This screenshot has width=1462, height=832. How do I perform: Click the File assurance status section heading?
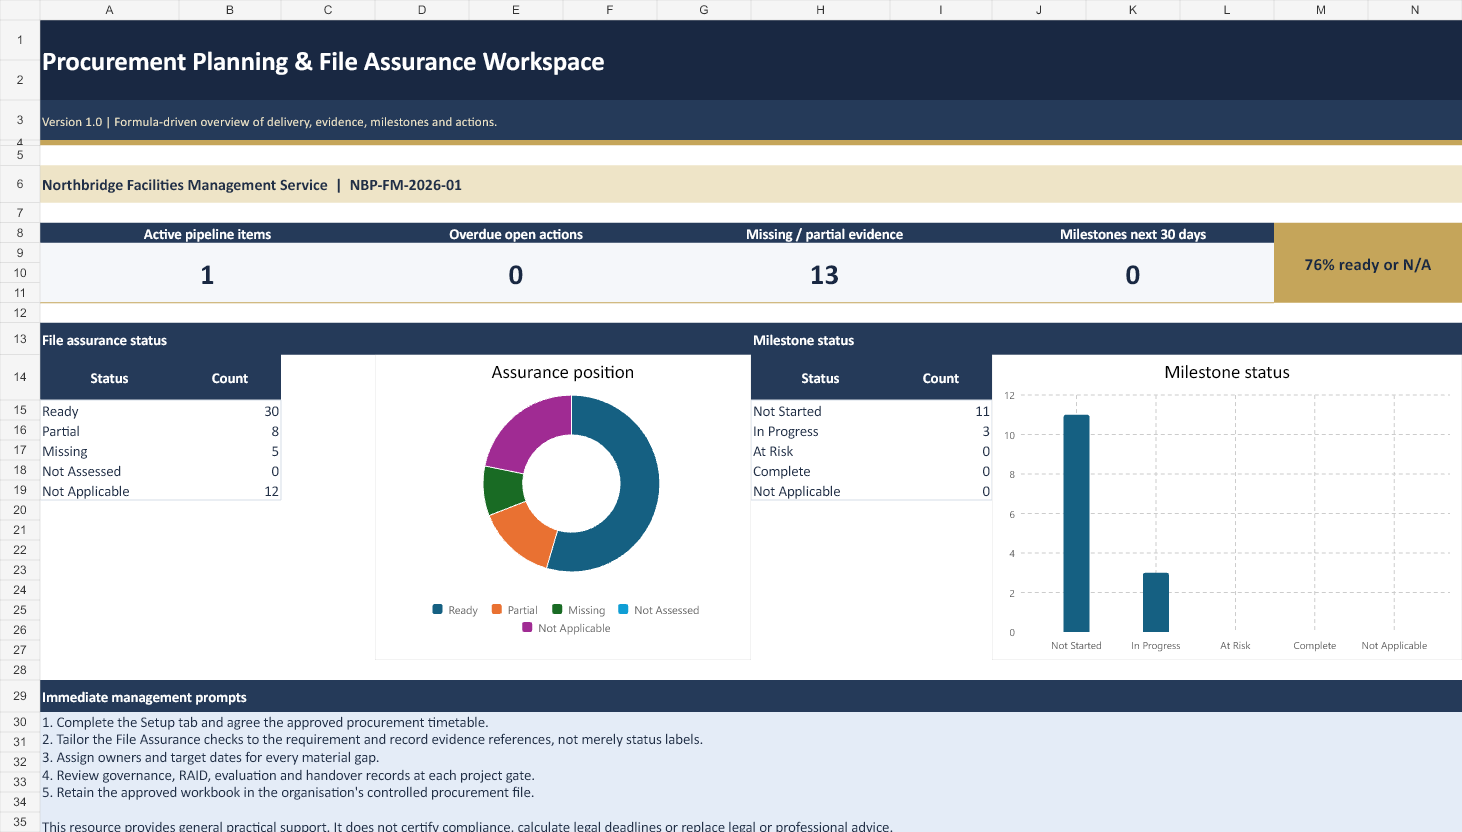coord(104,340)
